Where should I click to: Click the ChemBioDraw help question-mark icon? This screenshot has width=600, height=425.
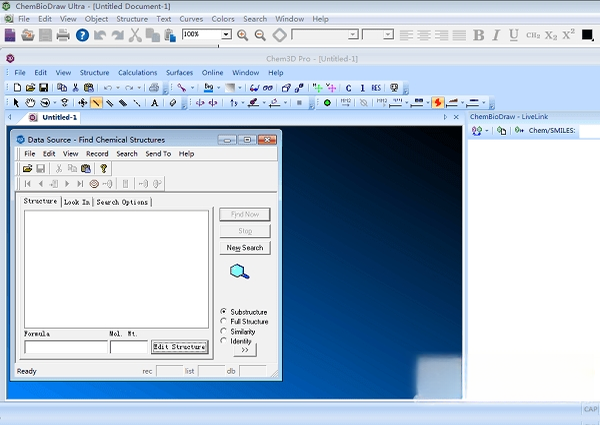pyautogui.click(x=82, y=35)
